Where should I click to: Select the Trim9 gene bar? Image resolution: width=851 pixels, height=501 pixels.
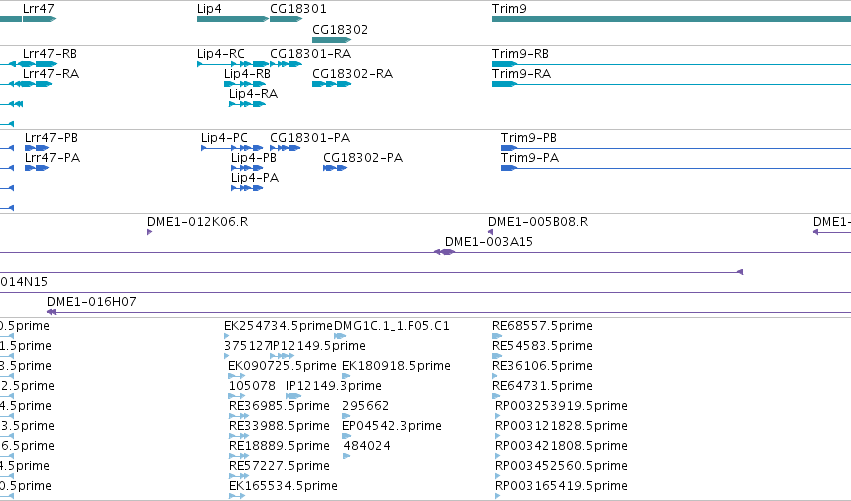671,19
